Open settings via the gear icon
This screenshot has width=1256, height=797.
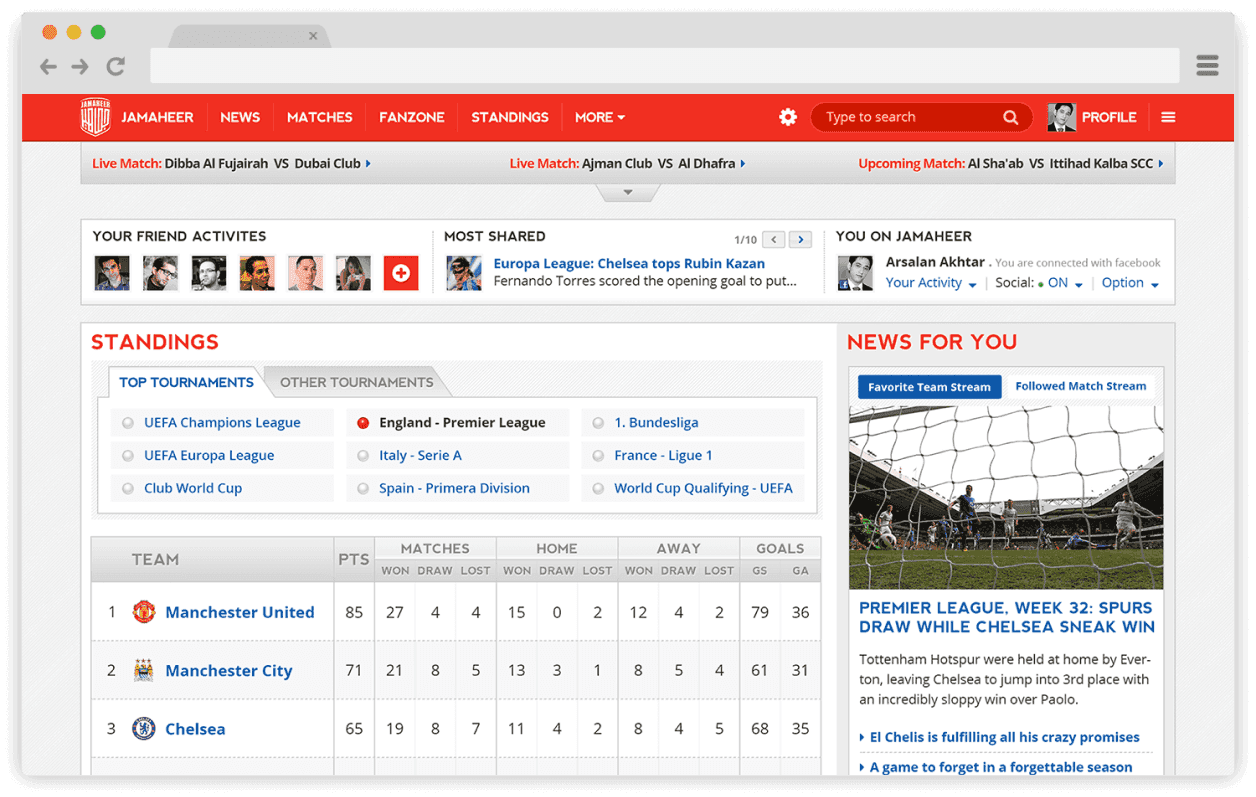pos(788,117)
